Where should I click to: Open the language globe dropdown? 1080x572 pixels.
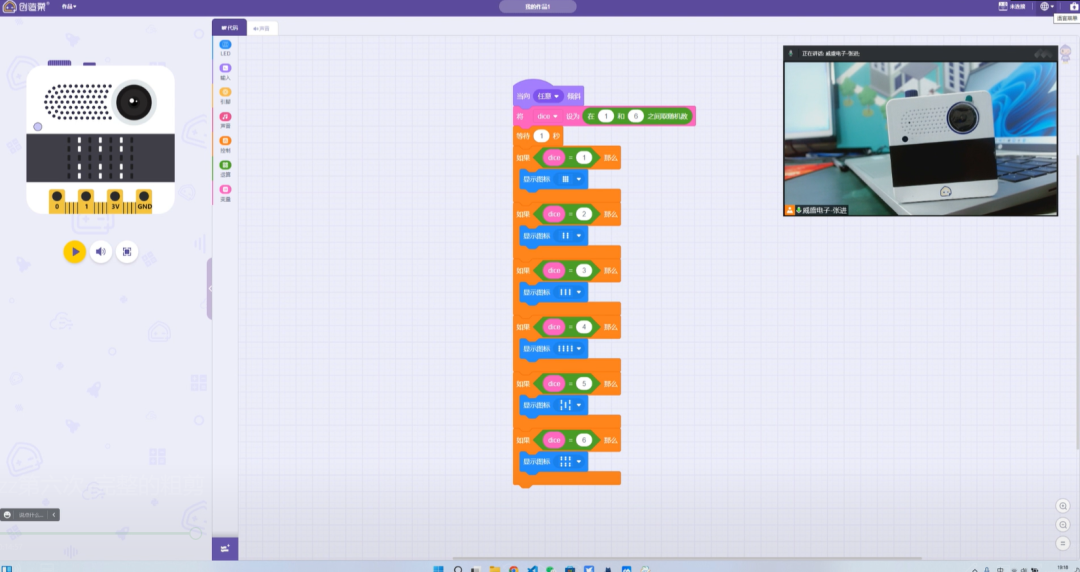(1045, 6)
